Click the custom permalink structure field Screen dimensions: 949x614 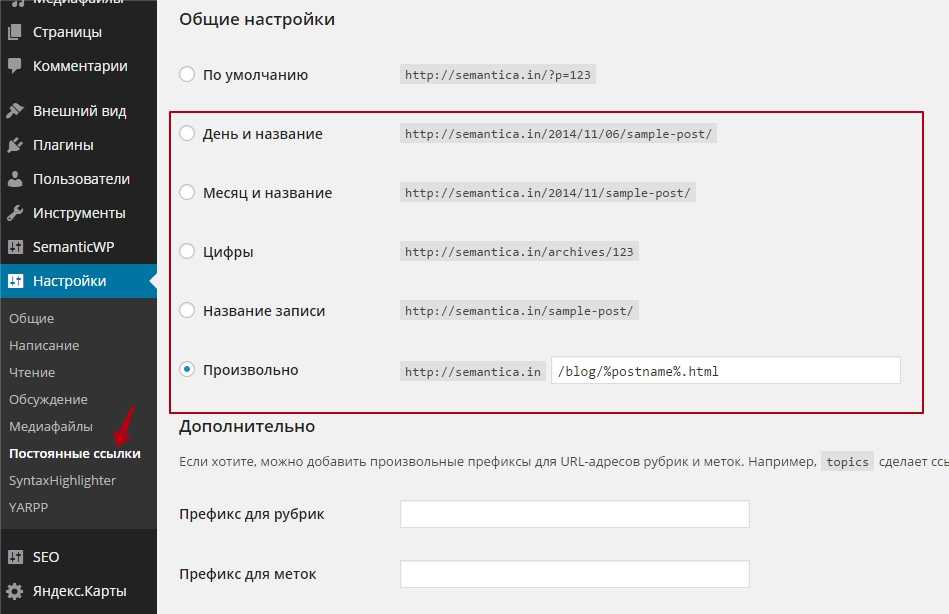pyautogui.click(x=725, y=371)
